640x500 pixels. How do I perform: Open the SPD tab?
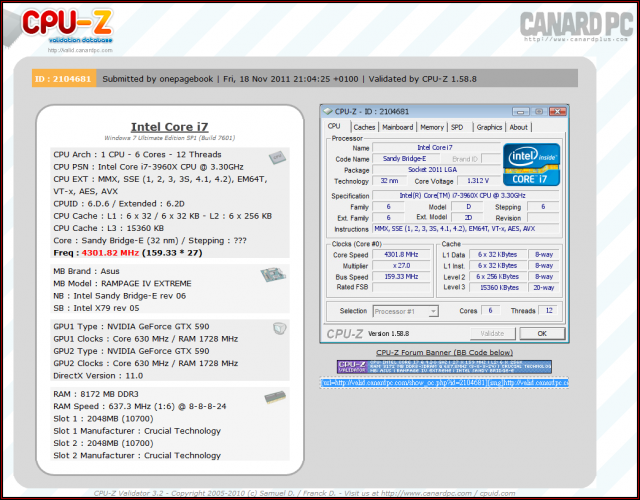tap(457, 127)
